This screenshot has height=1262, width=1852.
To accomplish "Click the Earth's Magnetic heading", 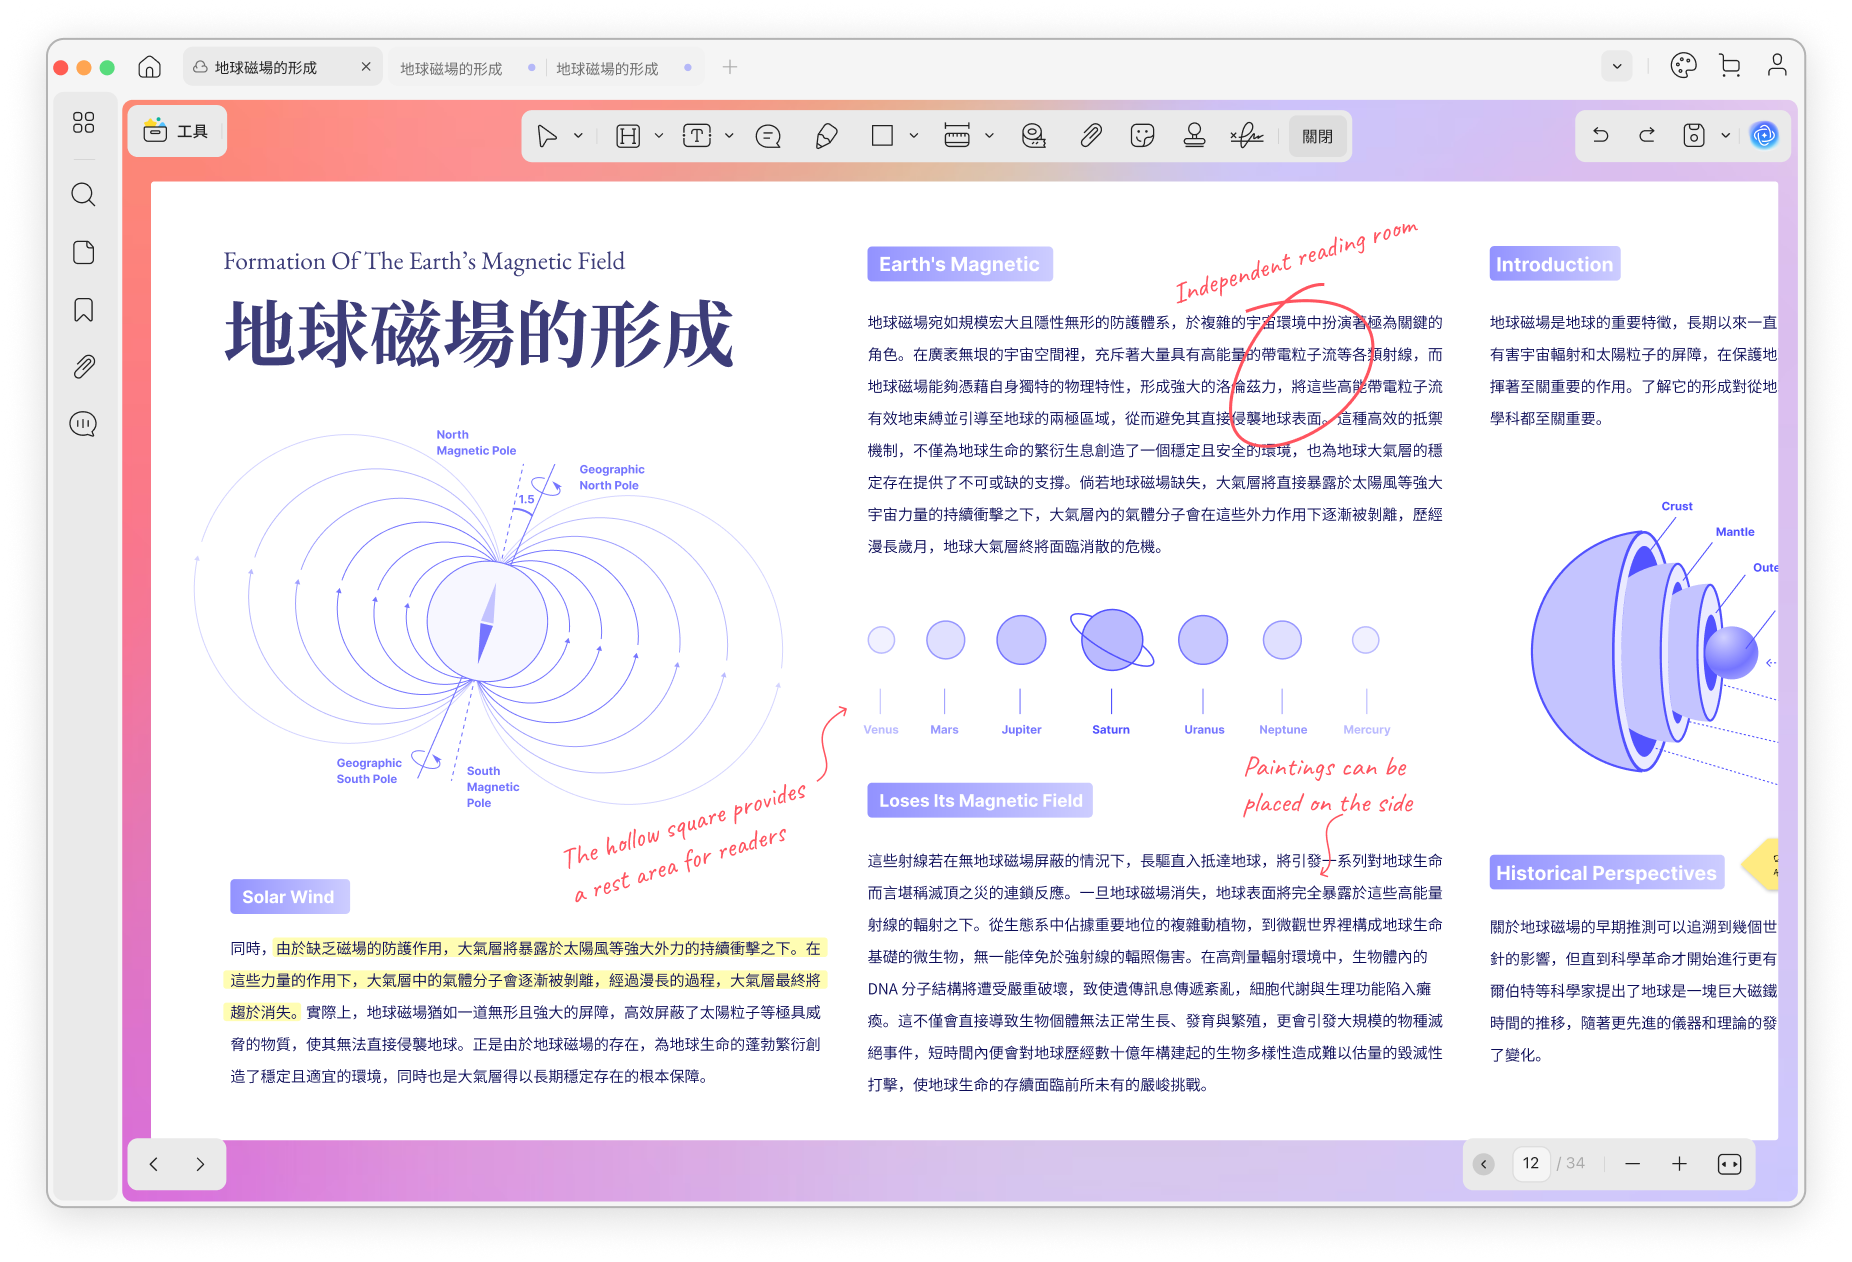I will click(959, 264).
